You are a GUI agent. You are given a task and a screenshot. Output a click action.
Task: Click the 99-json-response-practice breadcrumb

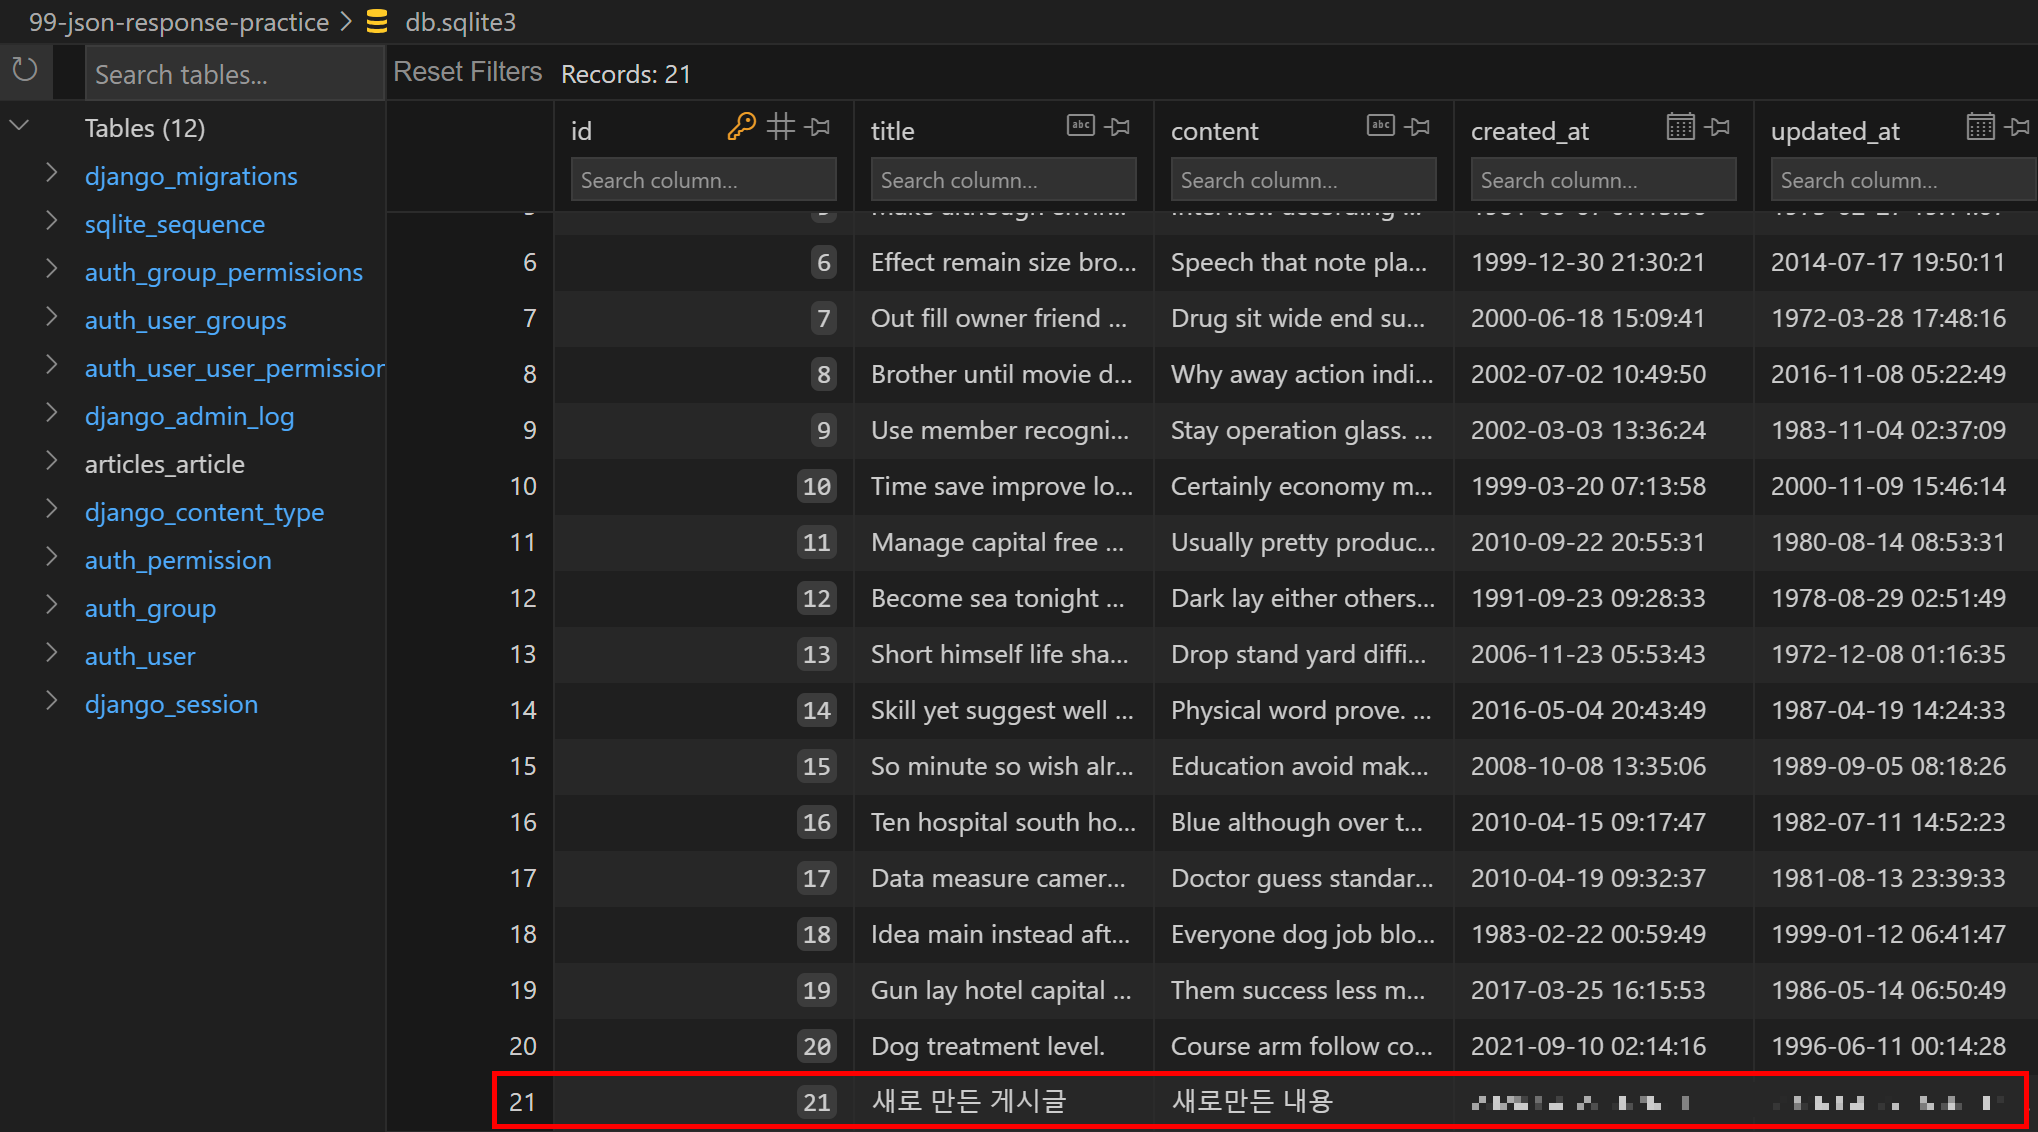pyautogui.click(x=178, y=22)
